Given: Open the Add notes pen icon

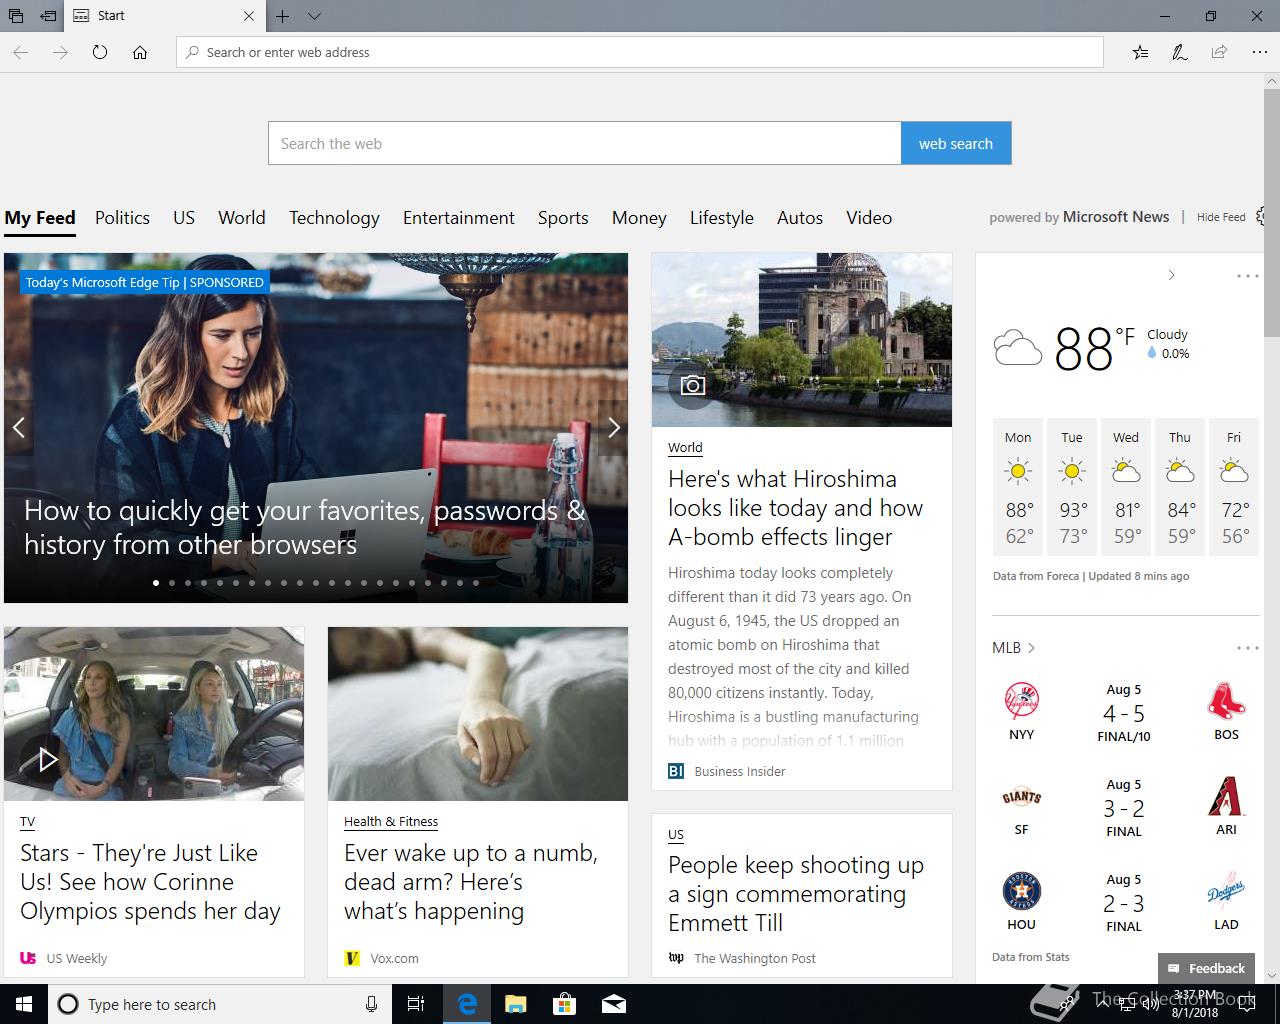Looking at the screenshot, I should click(x=1180, y=52).
